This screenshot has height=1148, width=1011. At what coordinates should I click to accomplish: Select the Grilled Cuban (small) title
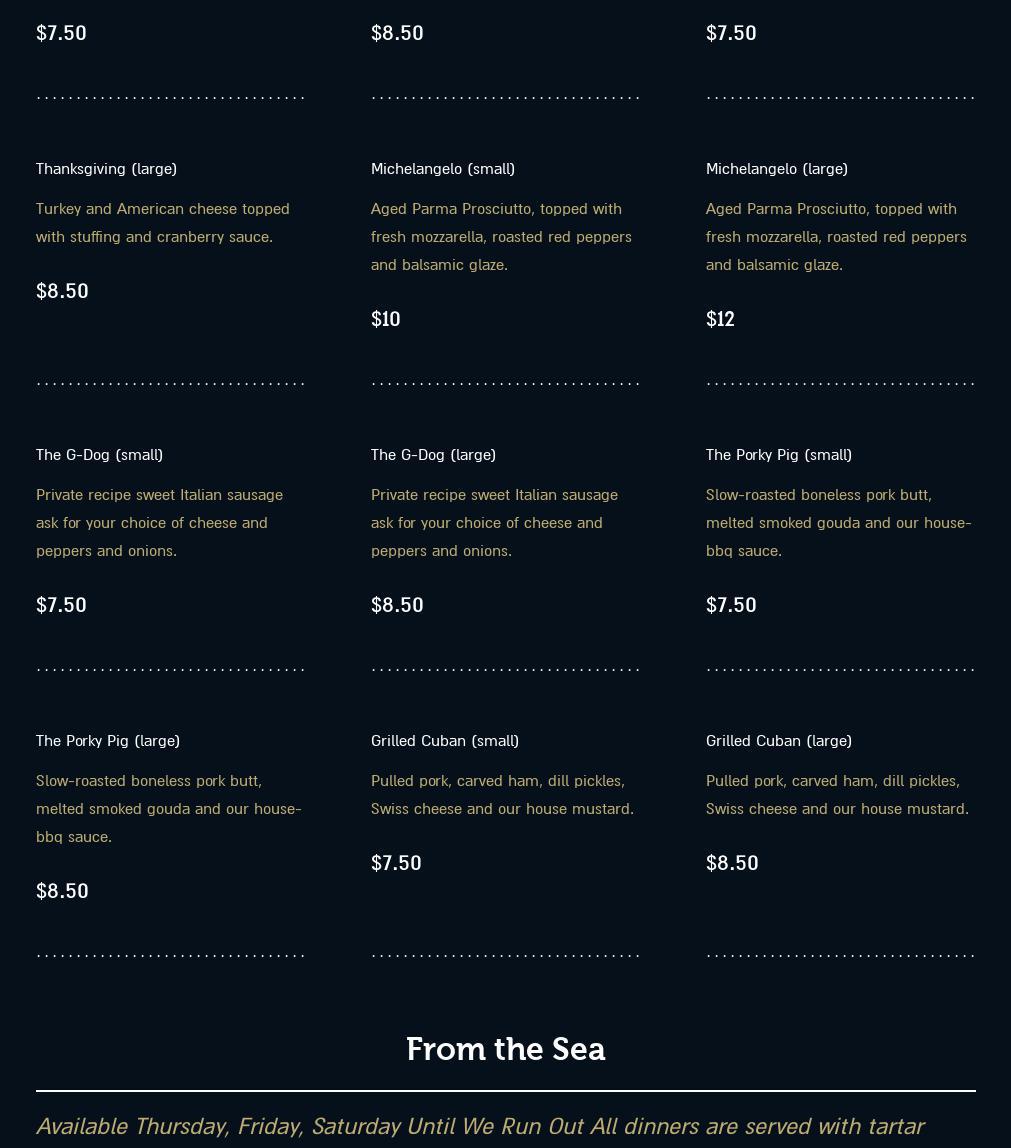coord(445,741)
